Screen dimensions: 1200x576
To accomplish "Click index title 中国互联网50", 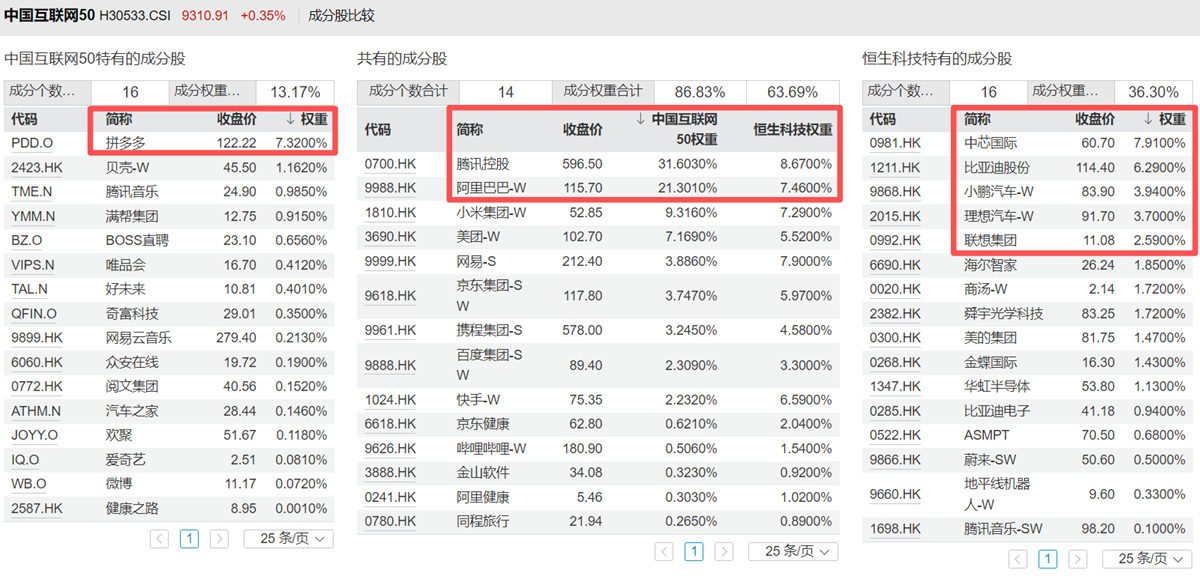I will [49, 15].
